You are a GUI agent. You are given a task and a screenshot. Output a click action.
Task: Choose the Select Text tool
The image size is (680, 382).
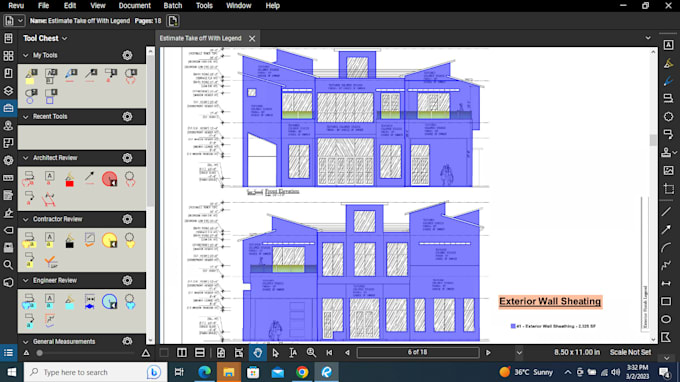click(293, 353)
